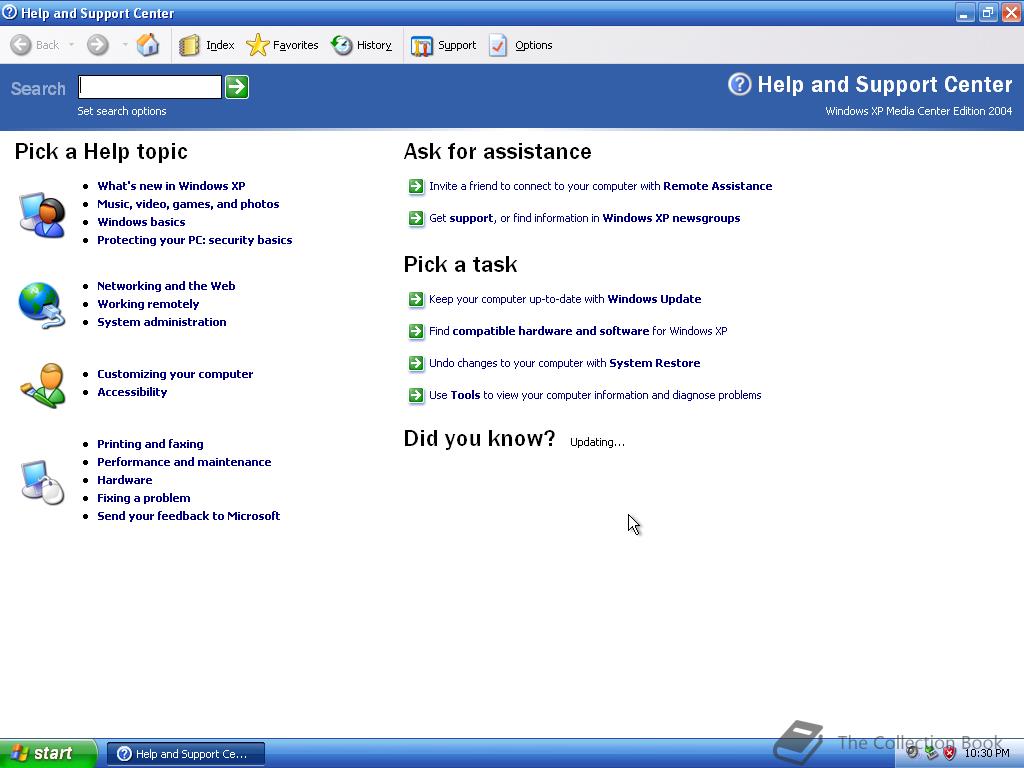Click the green arrow beside System Restore

416,363
